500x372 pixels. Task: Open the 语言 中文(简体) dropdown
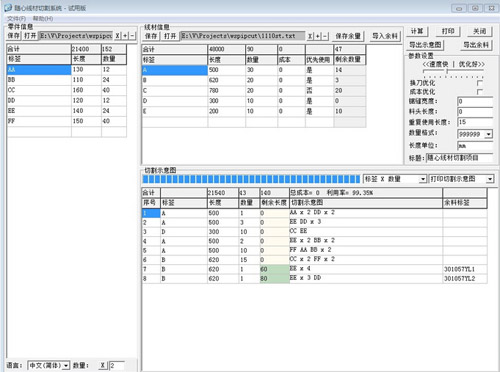point(66,366)
